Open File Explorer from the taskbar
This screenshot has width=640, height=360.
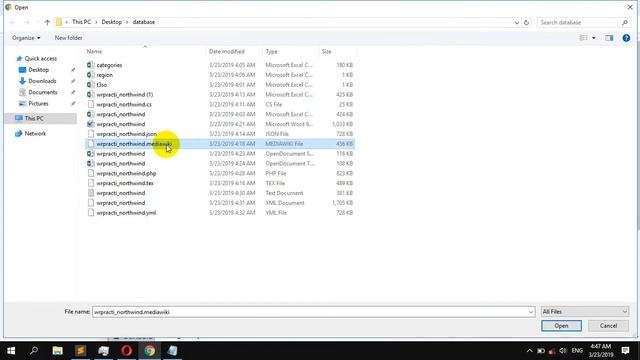click(x=58, y=351)
